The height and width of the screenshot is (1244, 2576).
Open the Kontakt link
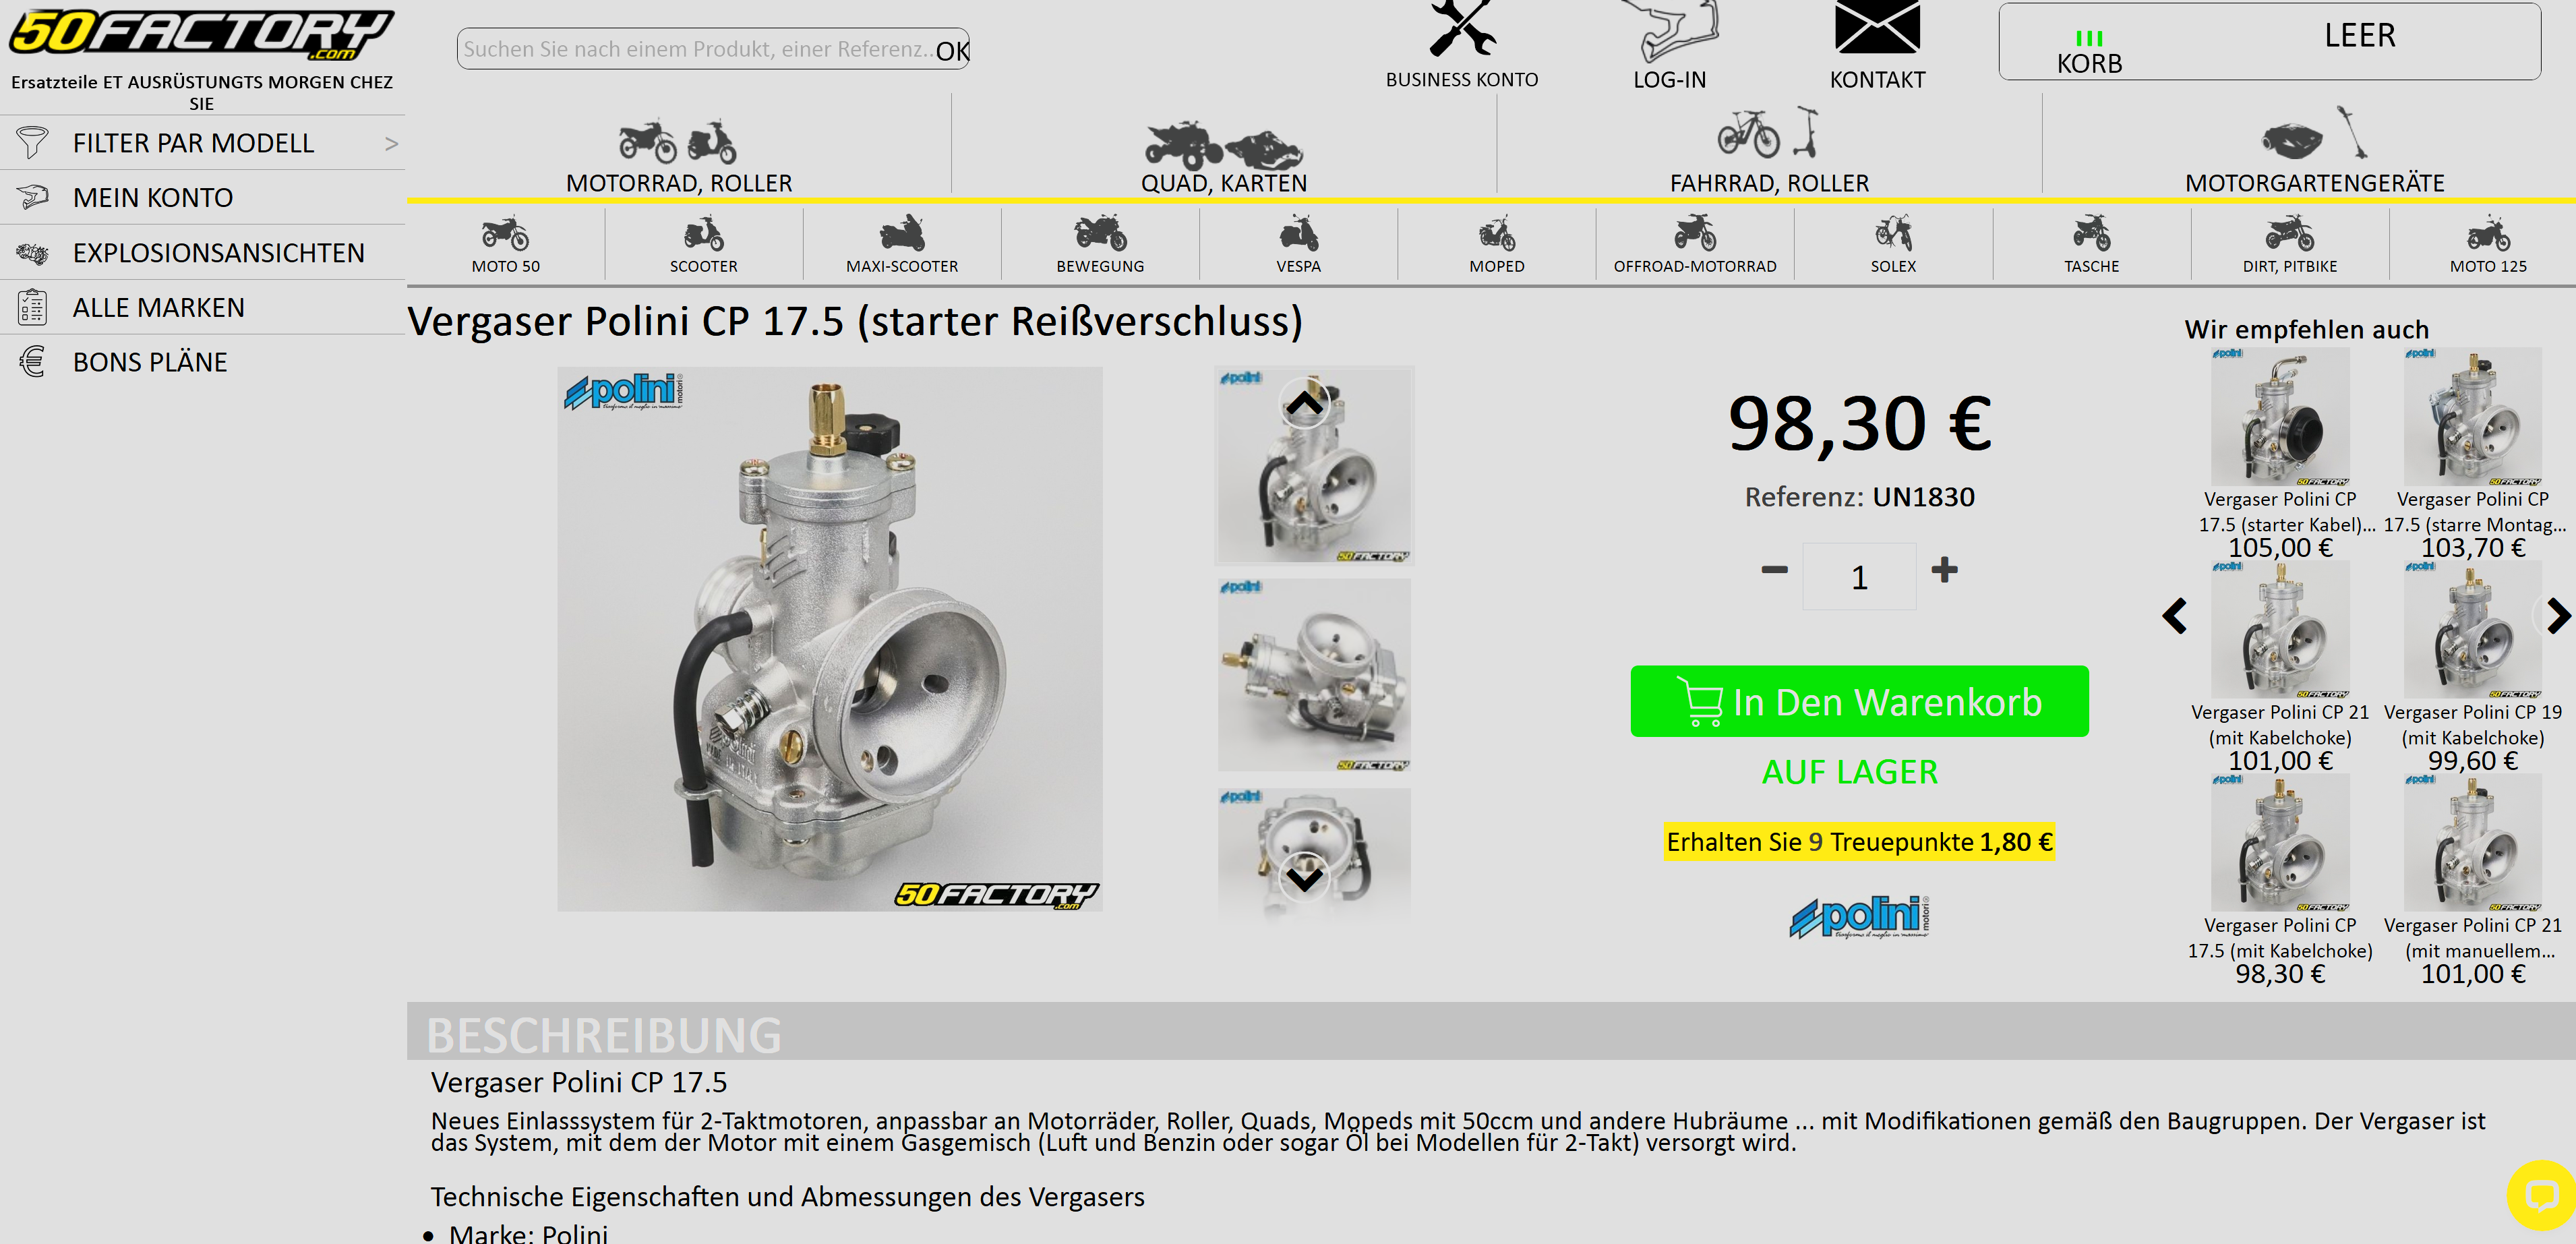[x=1877, y=79]
